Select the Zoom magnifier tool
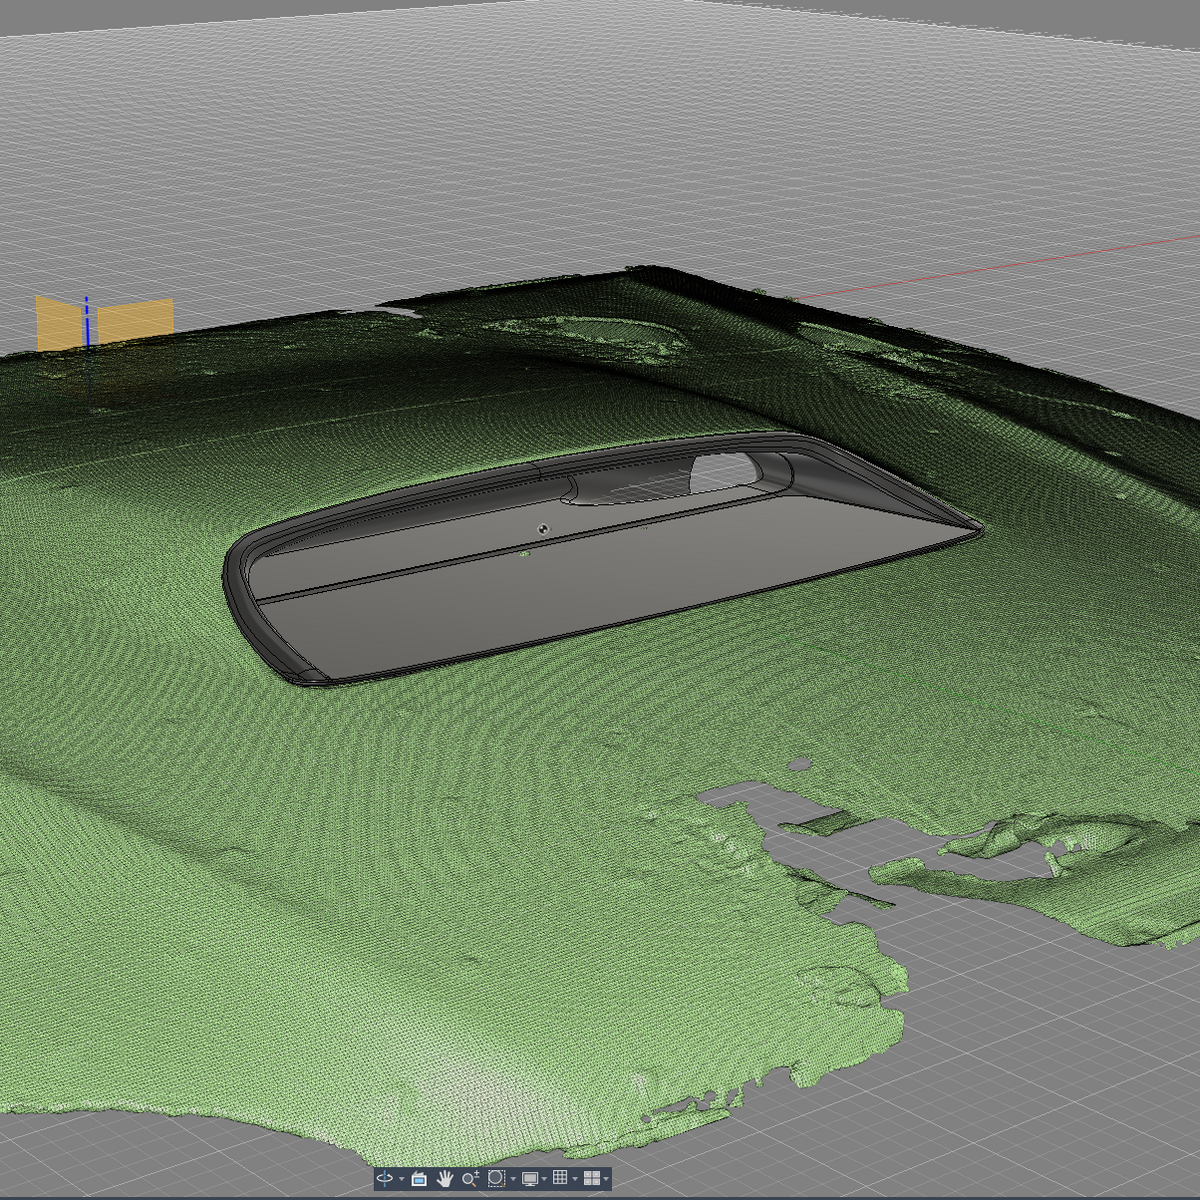Viewport: 1200px width, 1200px height. (471, 1179)
